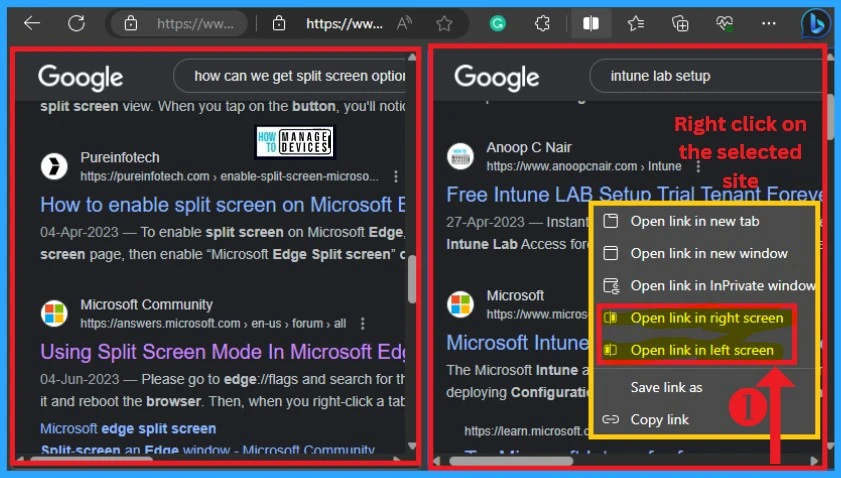841x478 pixels.
Task: Open the Favorites list icon
Action: click(x=636, y=23)
